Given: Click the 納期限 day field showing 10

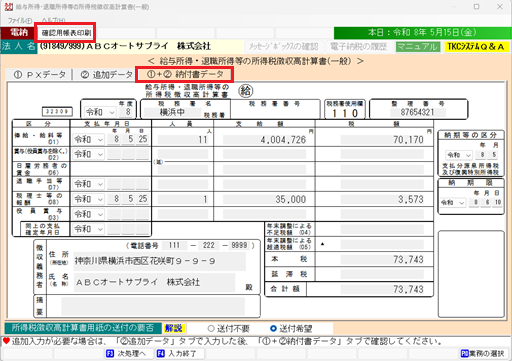Looking at the screenshot, I should point(498,202).
